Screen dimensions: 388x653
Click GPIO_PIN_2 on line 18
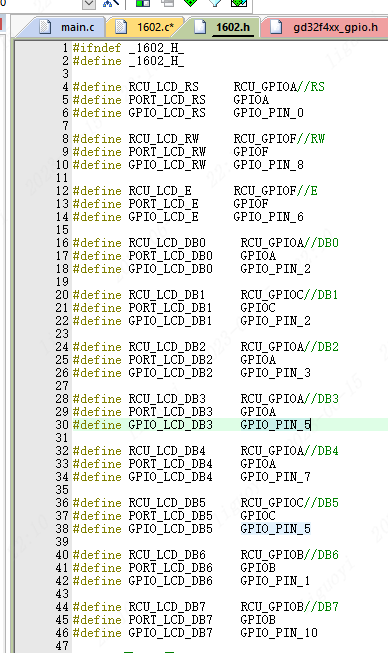pyautogui.click(x=276, y=269)
